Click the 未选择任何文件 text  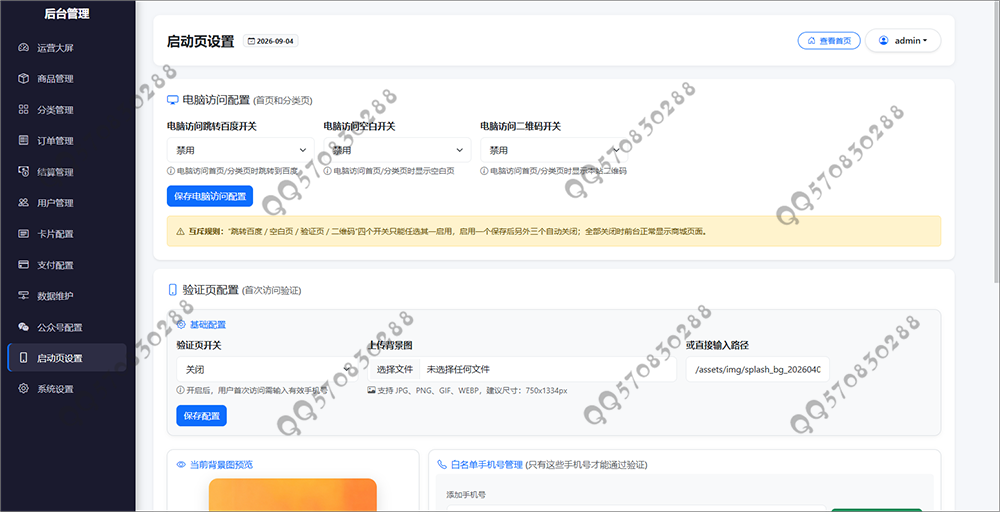(458, 369)
